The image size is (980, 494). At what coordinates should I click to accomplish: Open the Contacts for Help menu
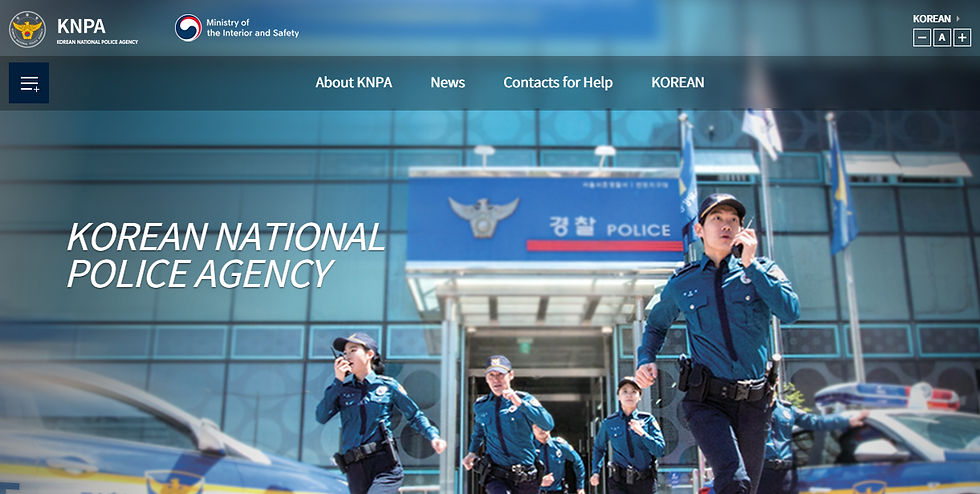tap(558, 83)
